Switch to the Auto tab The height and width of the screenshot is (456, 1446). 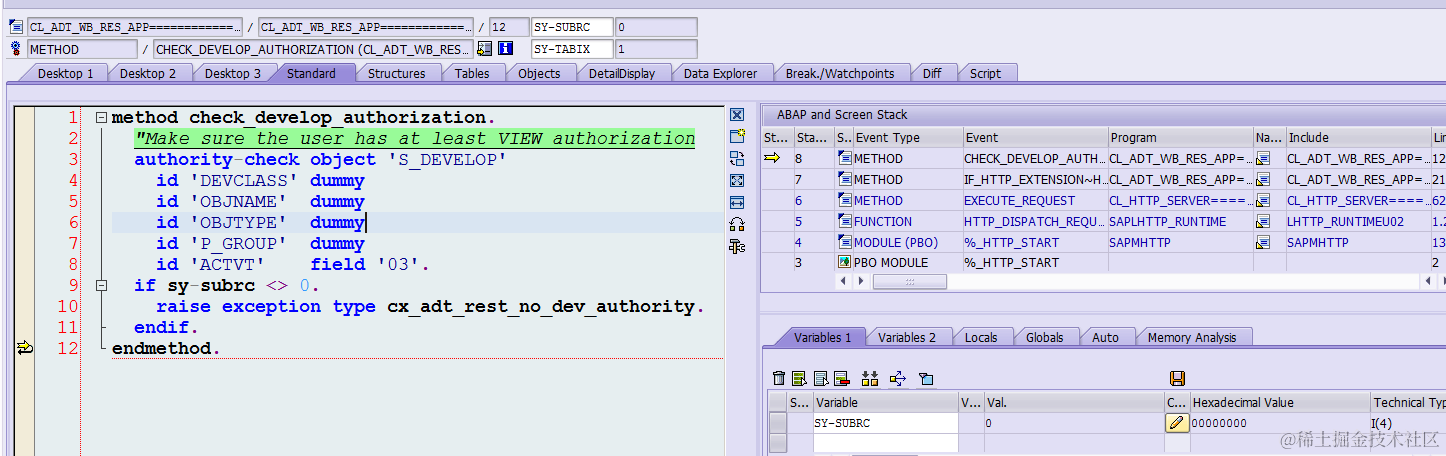pos(1105,337)
